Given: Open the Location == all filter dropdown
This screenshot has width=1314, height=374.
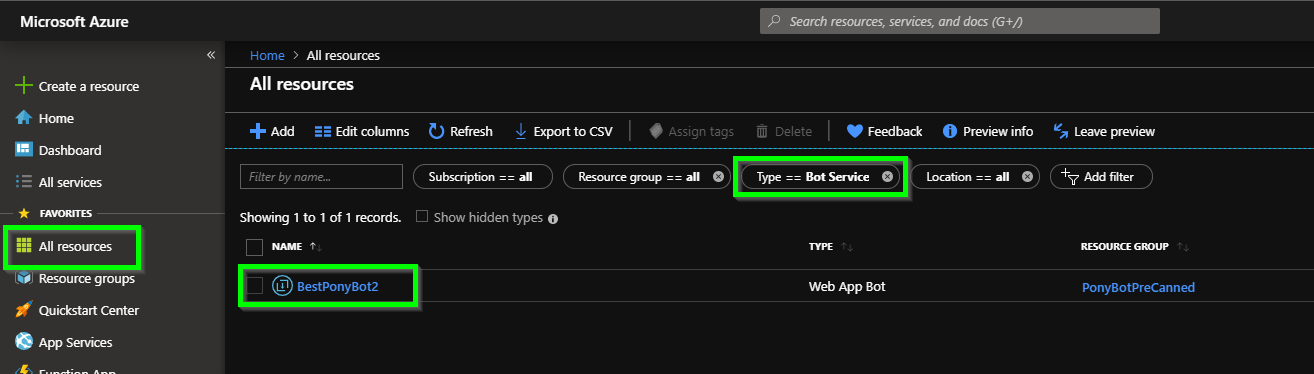Looking at the screenshot, I should coord(968,176).
